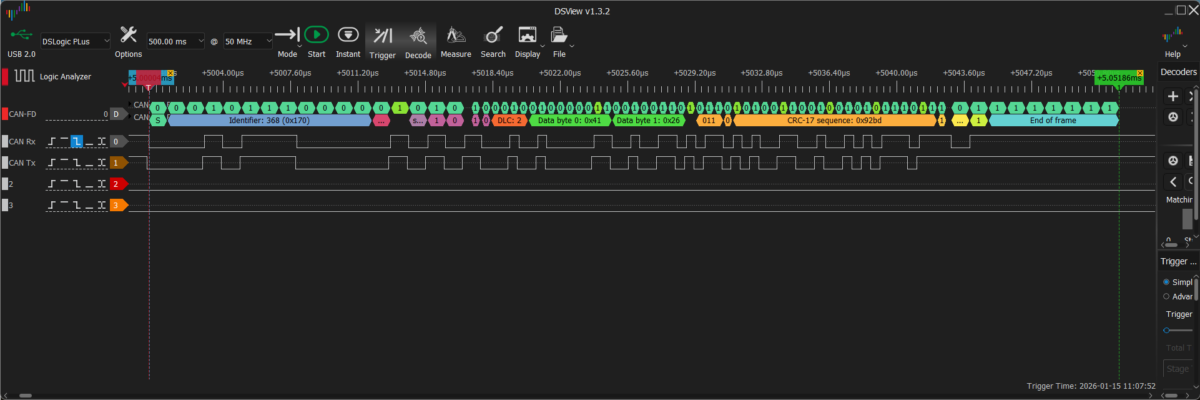Open the Measure tool
1200x400 pixels.
(x=455, y=40)
